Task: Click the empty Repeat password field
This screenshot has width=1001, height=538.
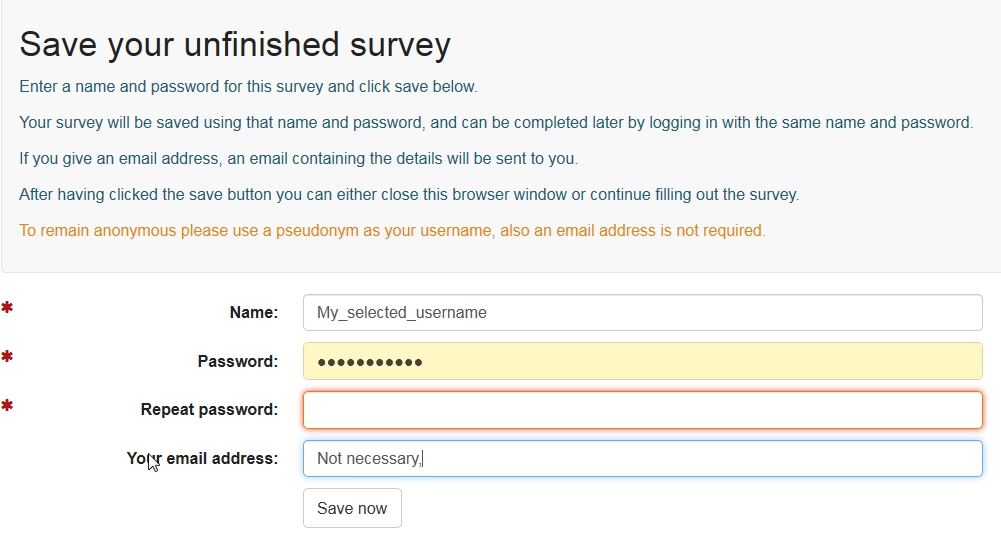Action: tap(642, 410)
